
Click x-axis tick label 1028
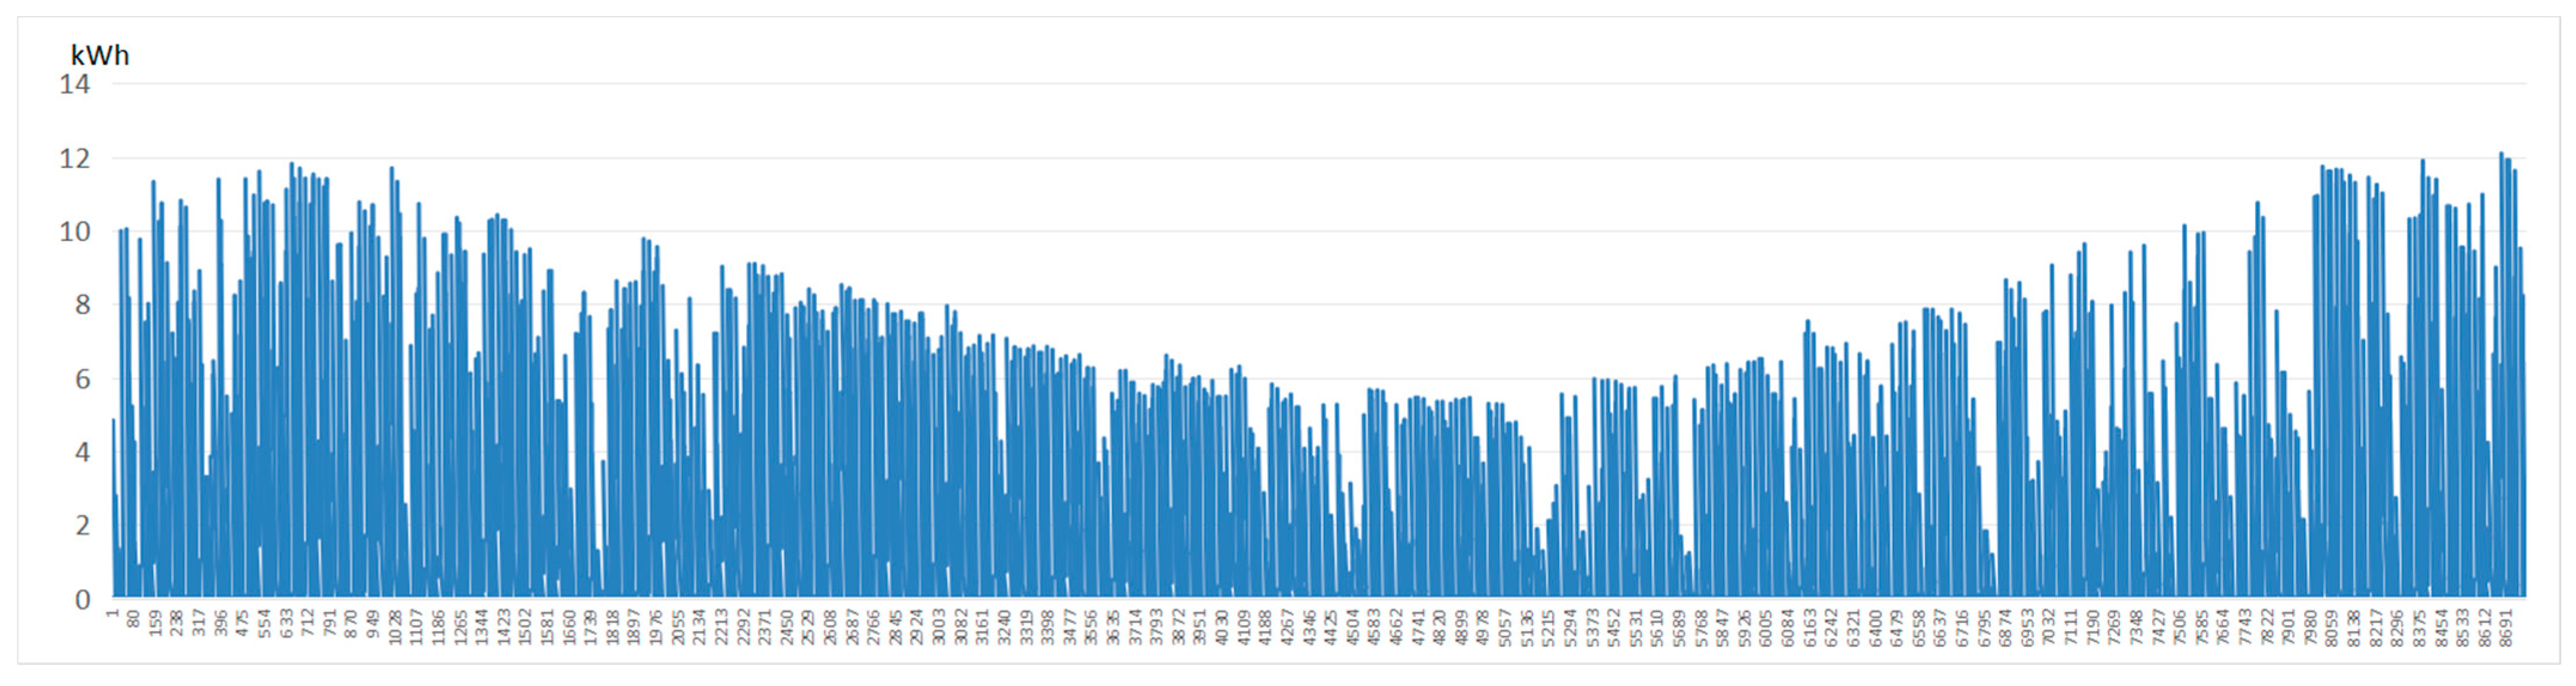click(396, 628)
